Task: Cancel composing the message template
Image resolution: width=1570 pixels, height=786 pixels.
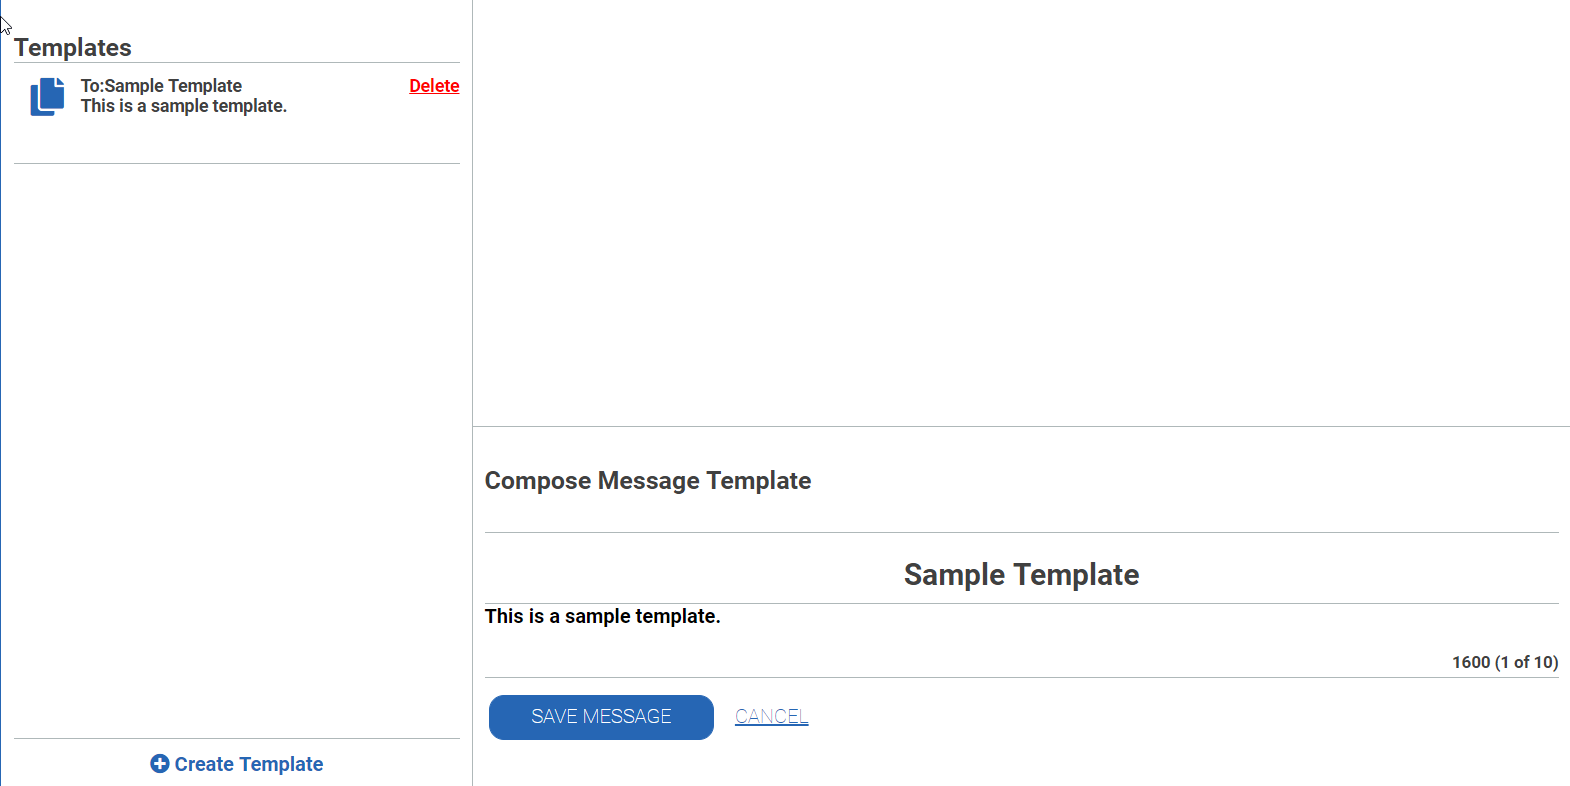Action: click(771, 717)
